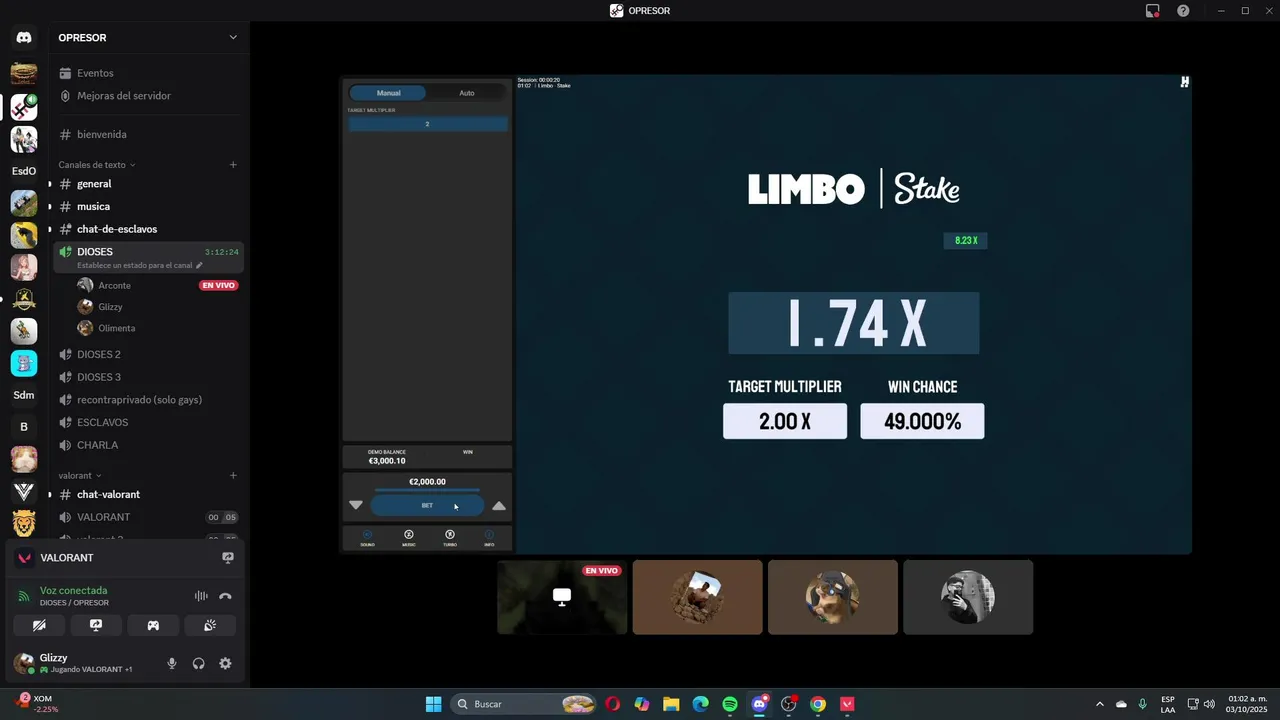Switch to the Auto tab
The image size is (1280, 720).
467,93
